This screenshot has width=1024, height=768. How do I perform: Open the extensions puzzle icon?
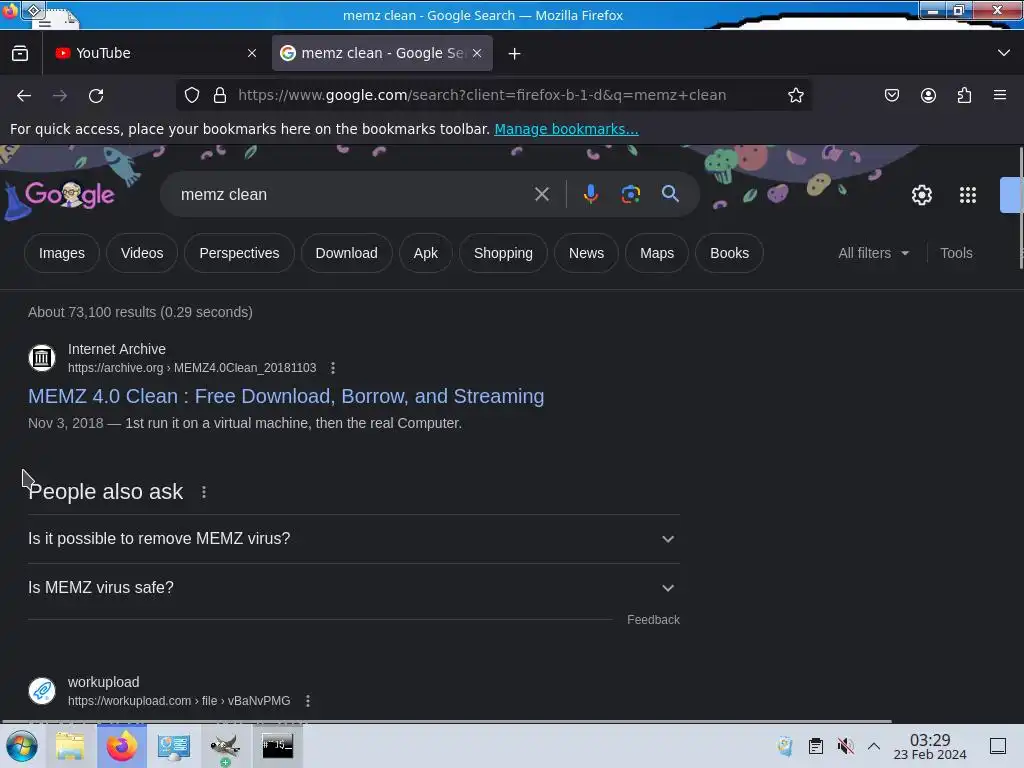(x=964, y=95)
